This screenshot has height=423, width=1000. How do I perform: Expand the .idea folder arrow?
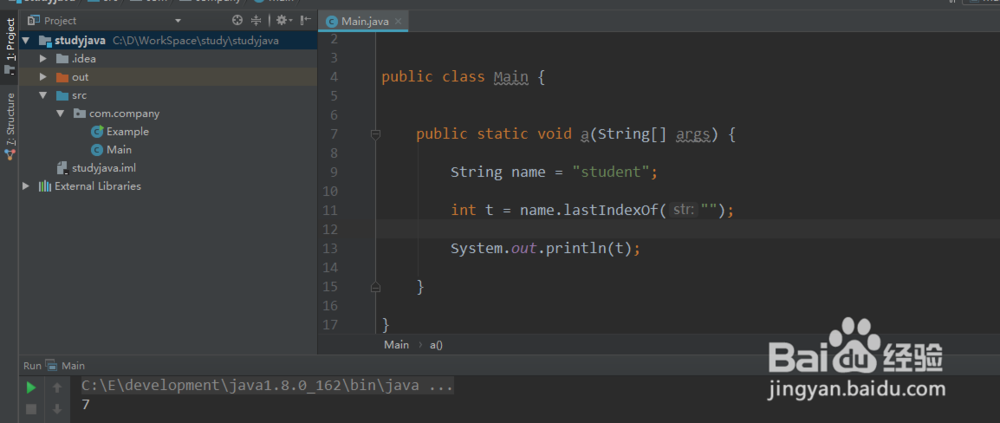(x=43, y=59)
